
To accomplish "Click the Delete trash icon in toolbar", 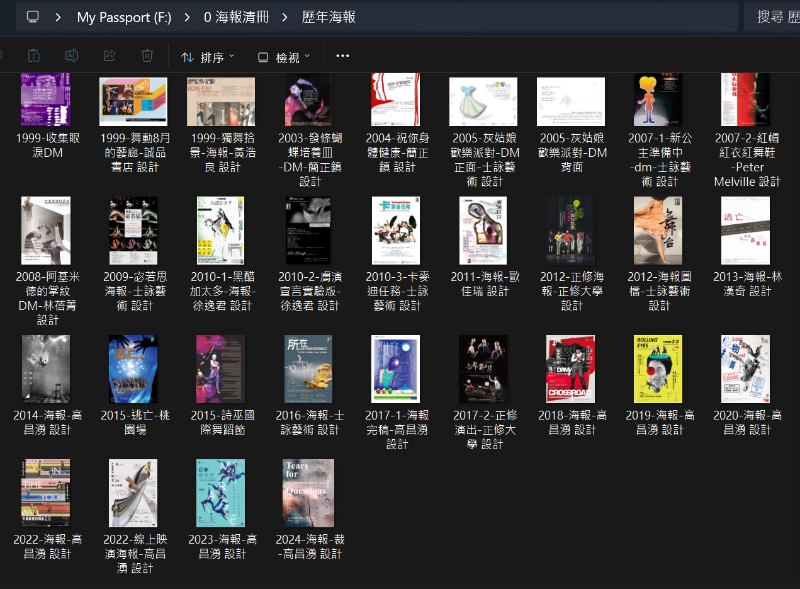I will coord(148,57).
